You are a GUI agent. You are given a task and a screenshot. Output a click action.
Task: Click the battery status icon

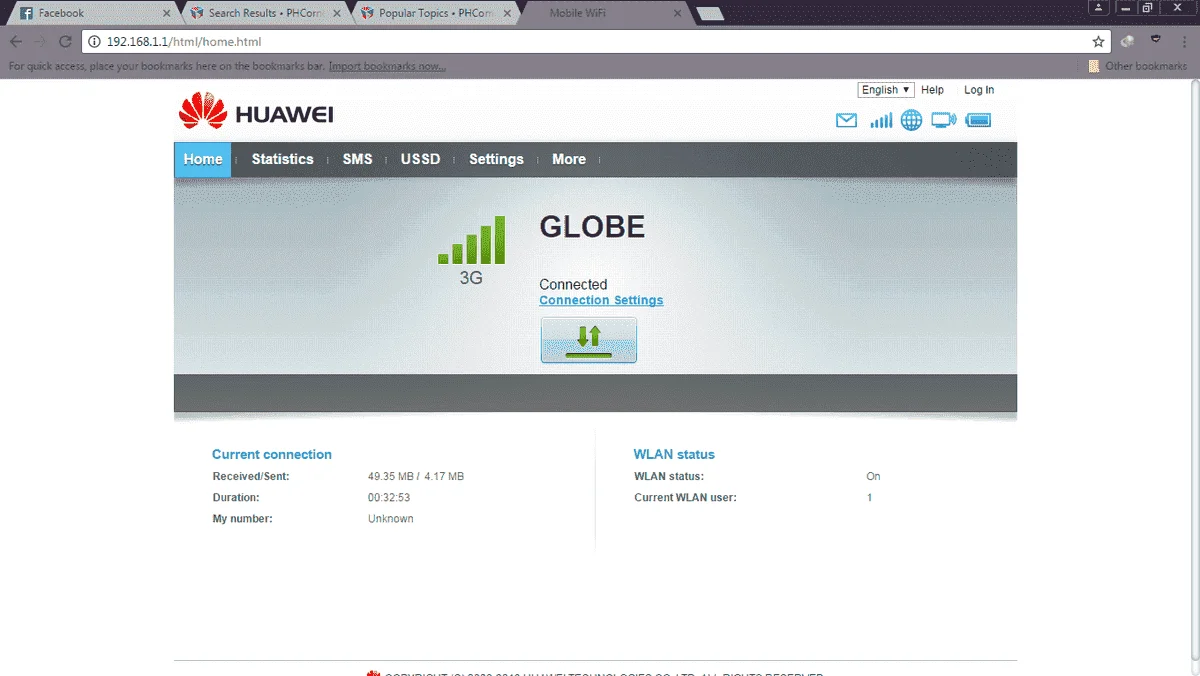click(978, 121)
